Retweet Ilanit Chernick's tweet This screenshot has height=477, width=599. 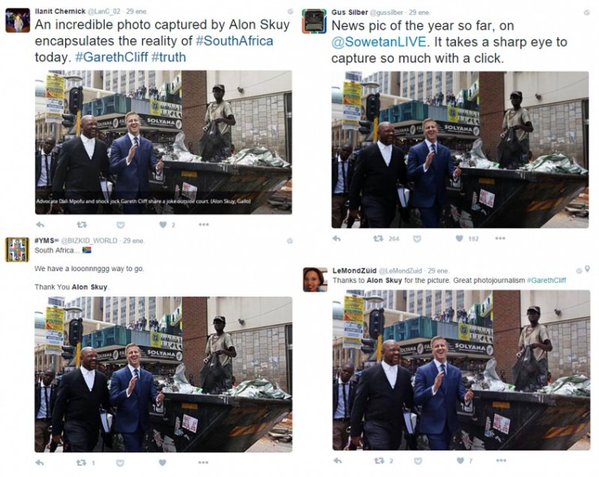coord(82,225)
